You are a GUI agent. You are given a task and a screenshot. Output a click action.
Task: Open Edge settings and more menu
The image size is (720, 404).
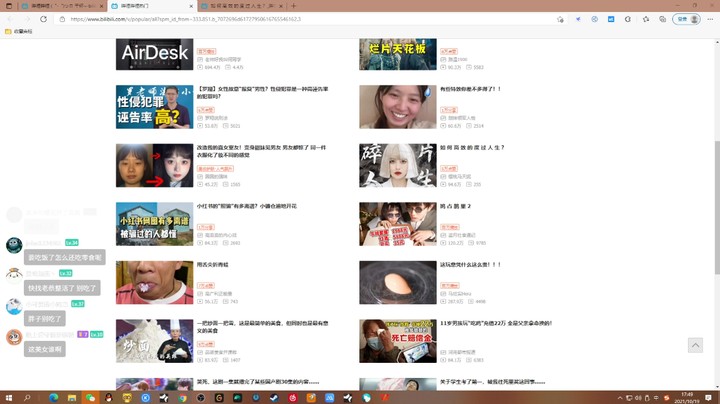pyautogui.click(x=710, y=19)
